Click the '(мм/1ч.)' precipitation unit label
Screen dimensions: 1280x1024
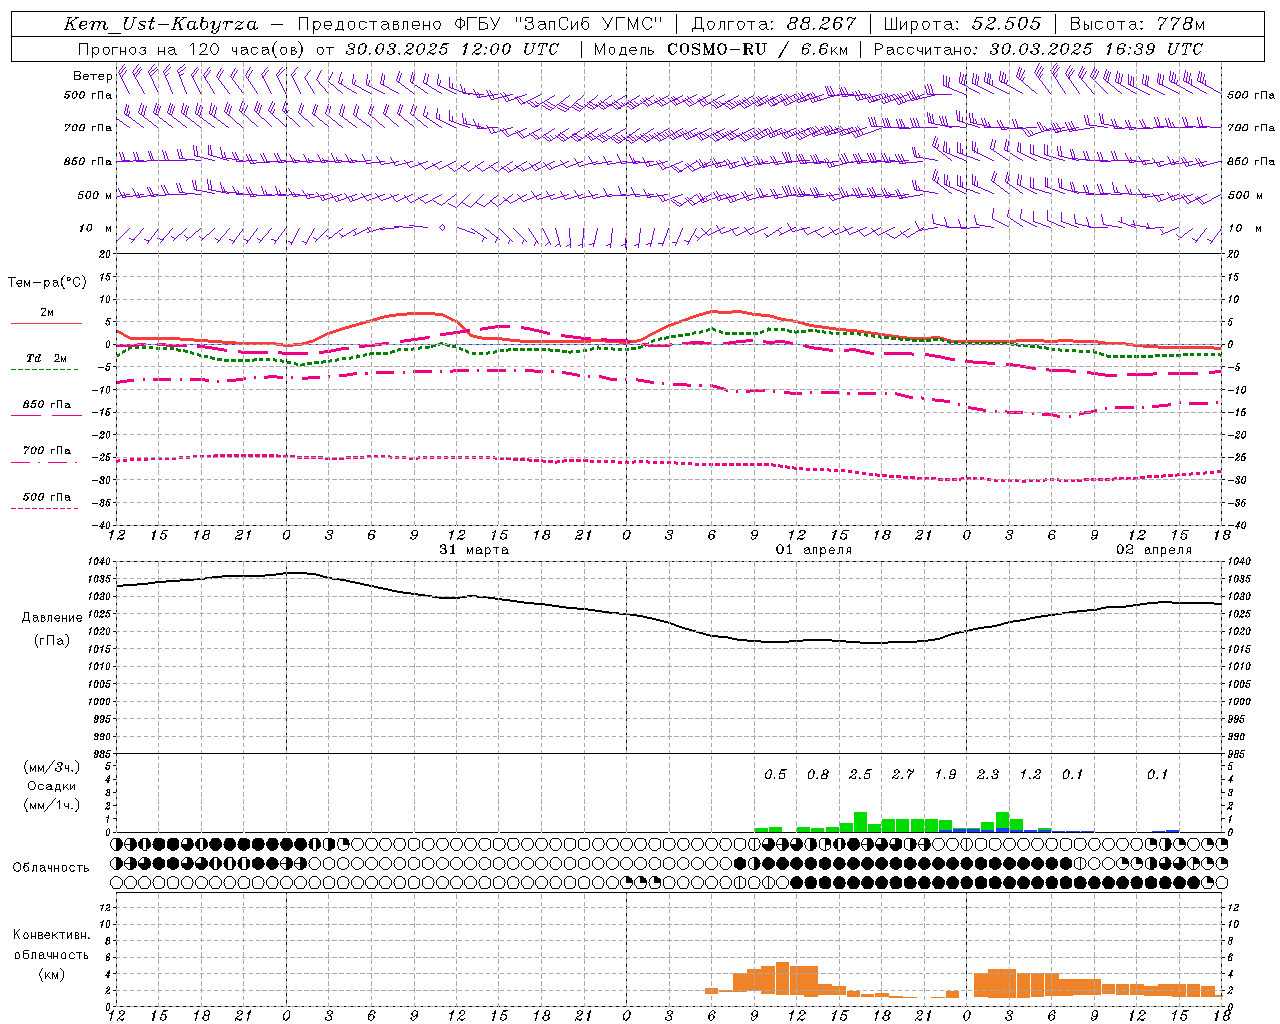[52, 805]
